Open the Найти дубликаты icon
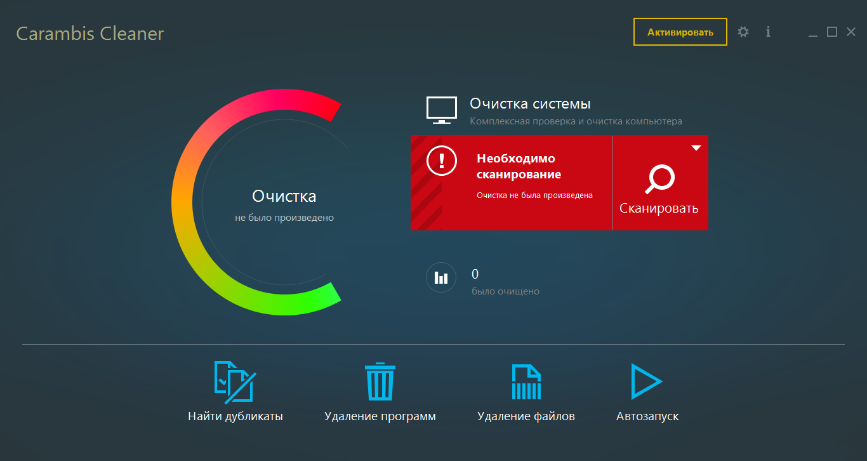This screenshot has height=461, width=867. click(x=235, y=381)
